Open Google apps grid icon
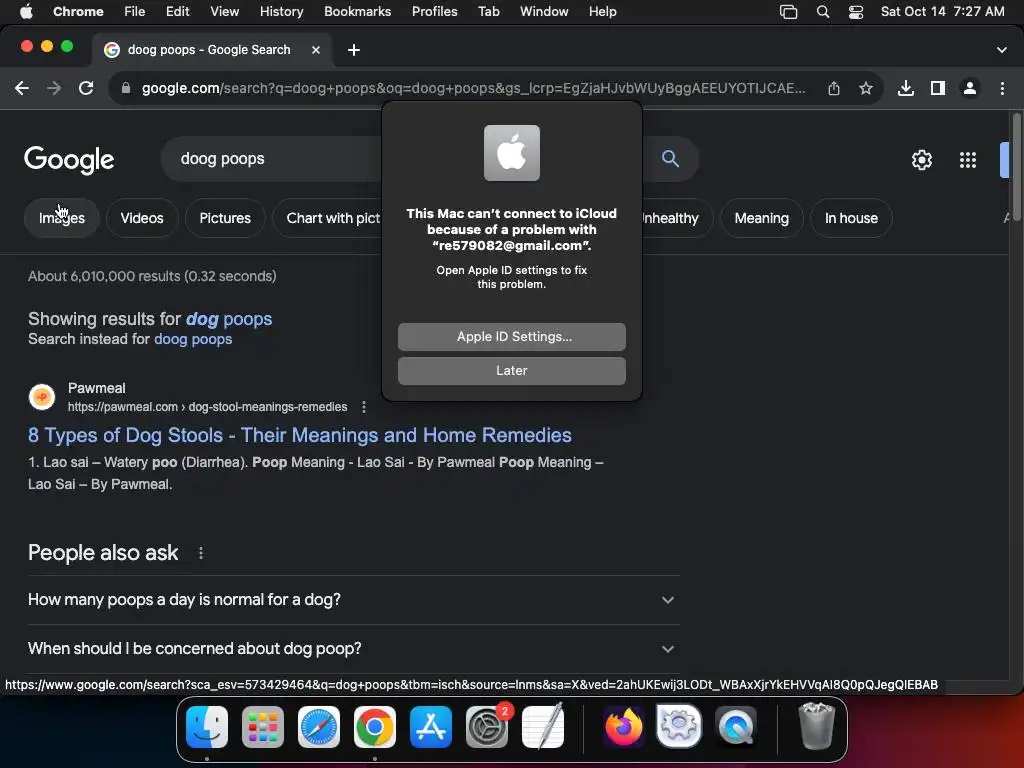Screen dimensions: 1024x768 pyautogui.click(x=967, y=160)
